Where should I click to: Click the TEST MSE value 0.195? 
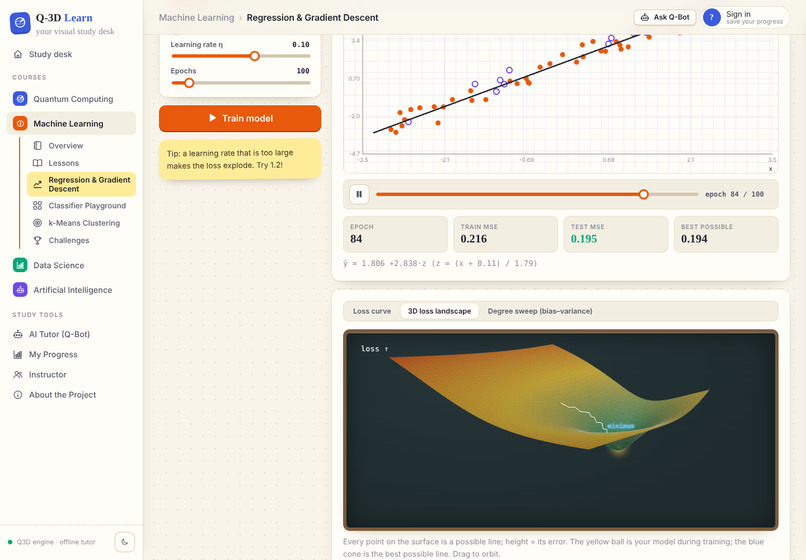pos(584,239)
